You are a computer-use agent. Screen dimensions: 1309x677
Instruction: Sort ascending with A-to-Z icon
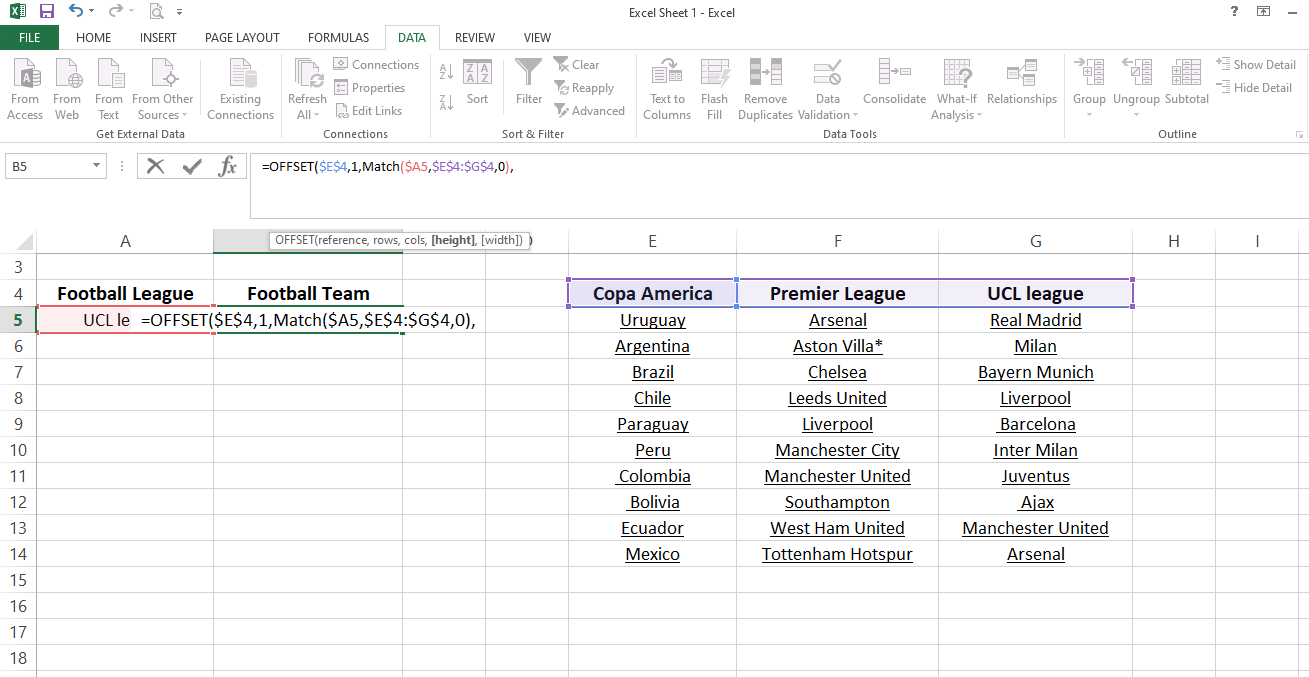(x=446, y=73)
